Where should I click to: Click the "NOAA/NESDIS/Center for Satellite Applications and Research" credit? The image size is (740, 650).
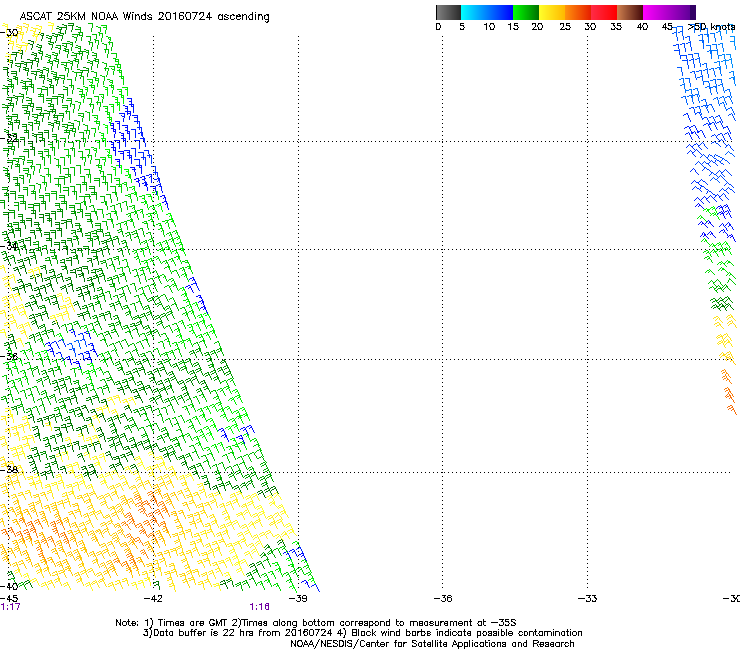tap(432, 644)
